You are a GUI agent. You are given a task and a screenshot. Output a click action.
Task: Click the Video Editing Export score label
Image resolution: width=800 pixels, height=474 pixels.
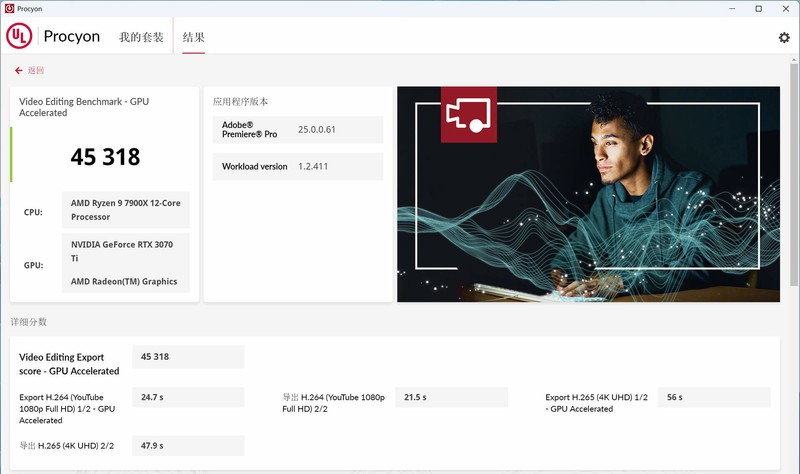click(x=69, y=364)
